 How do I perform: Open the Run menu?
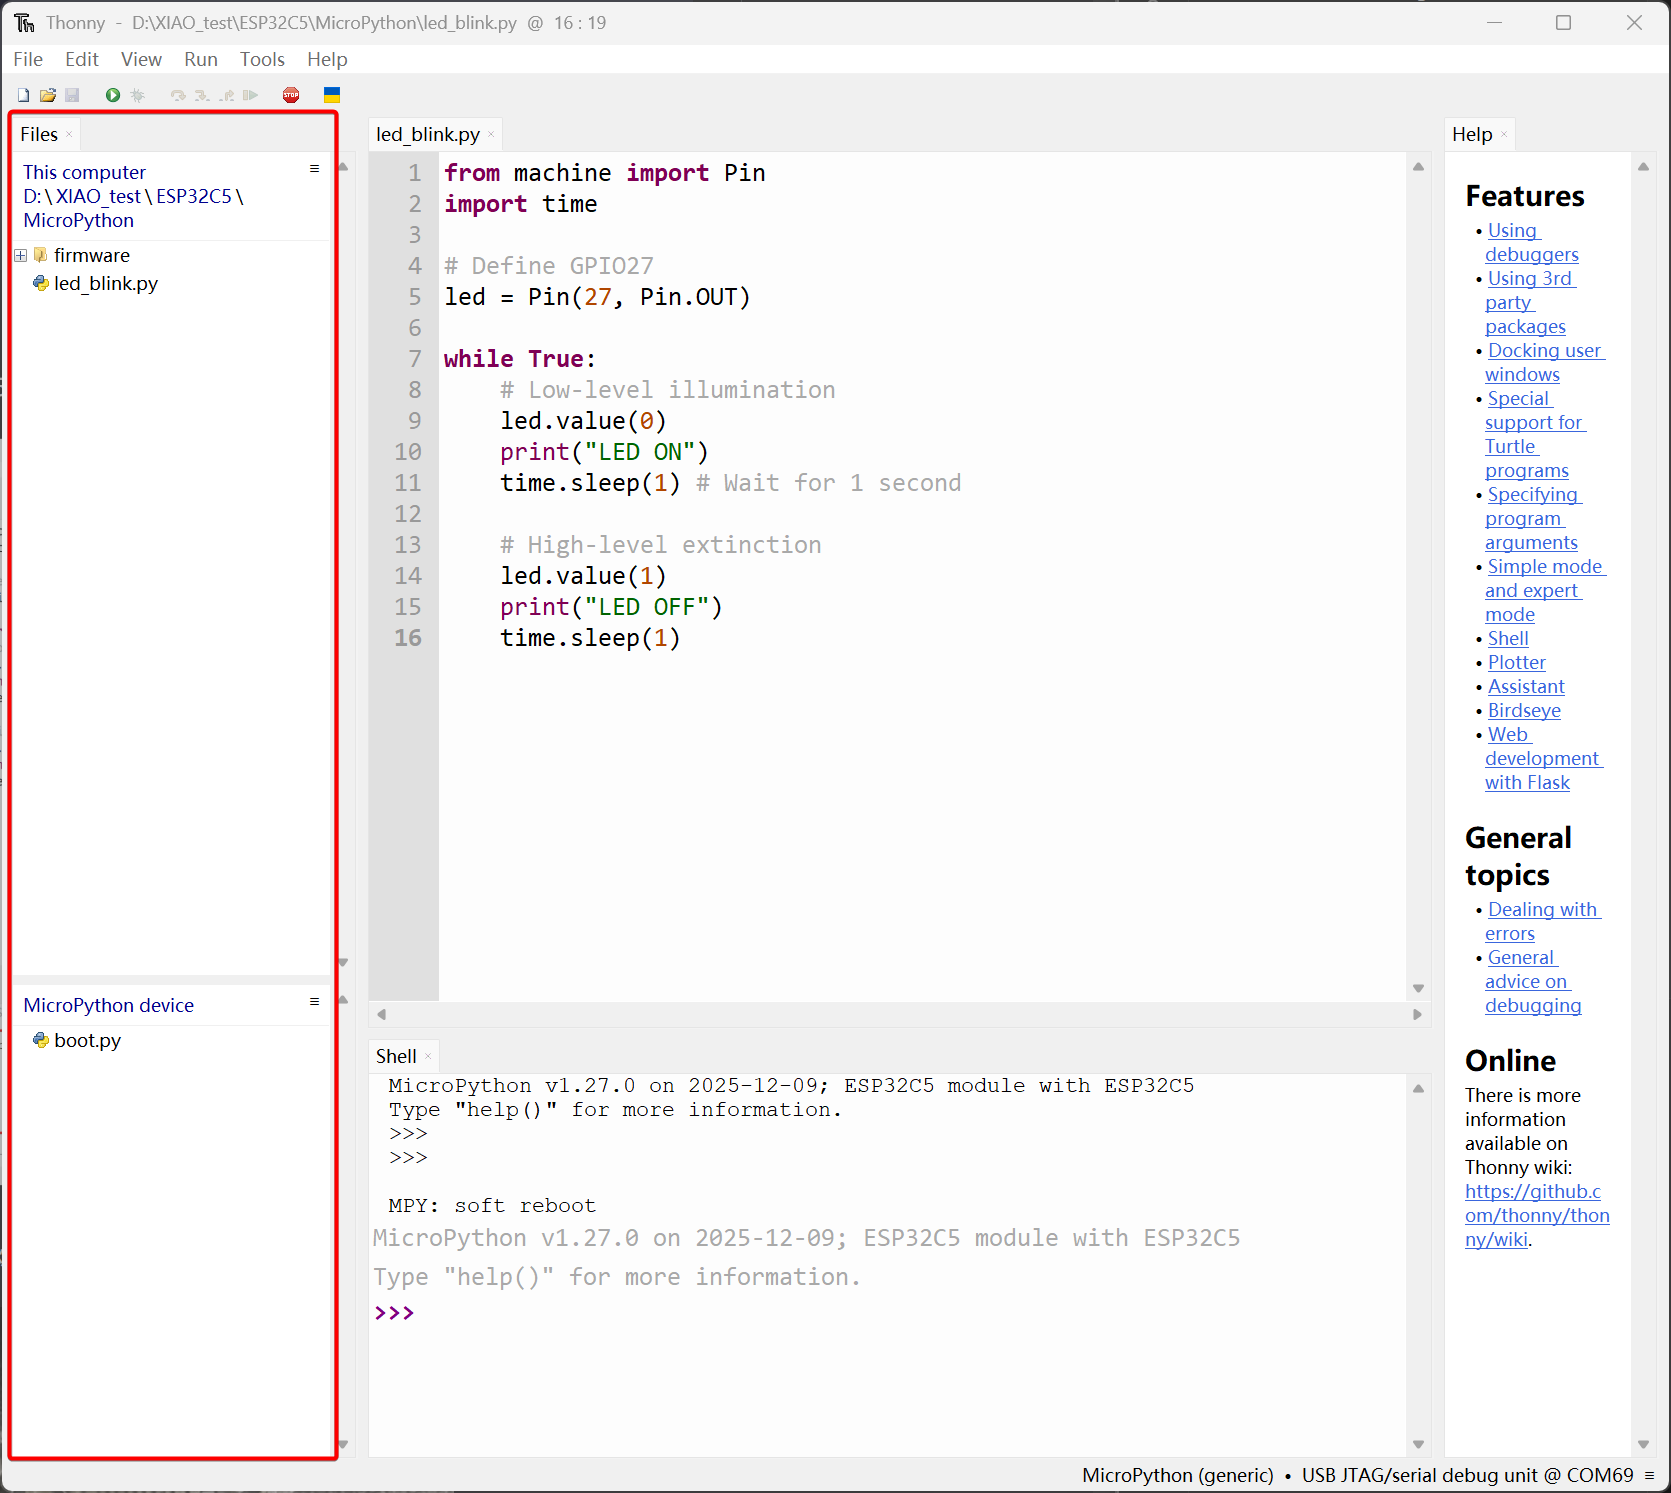(200, 59)
